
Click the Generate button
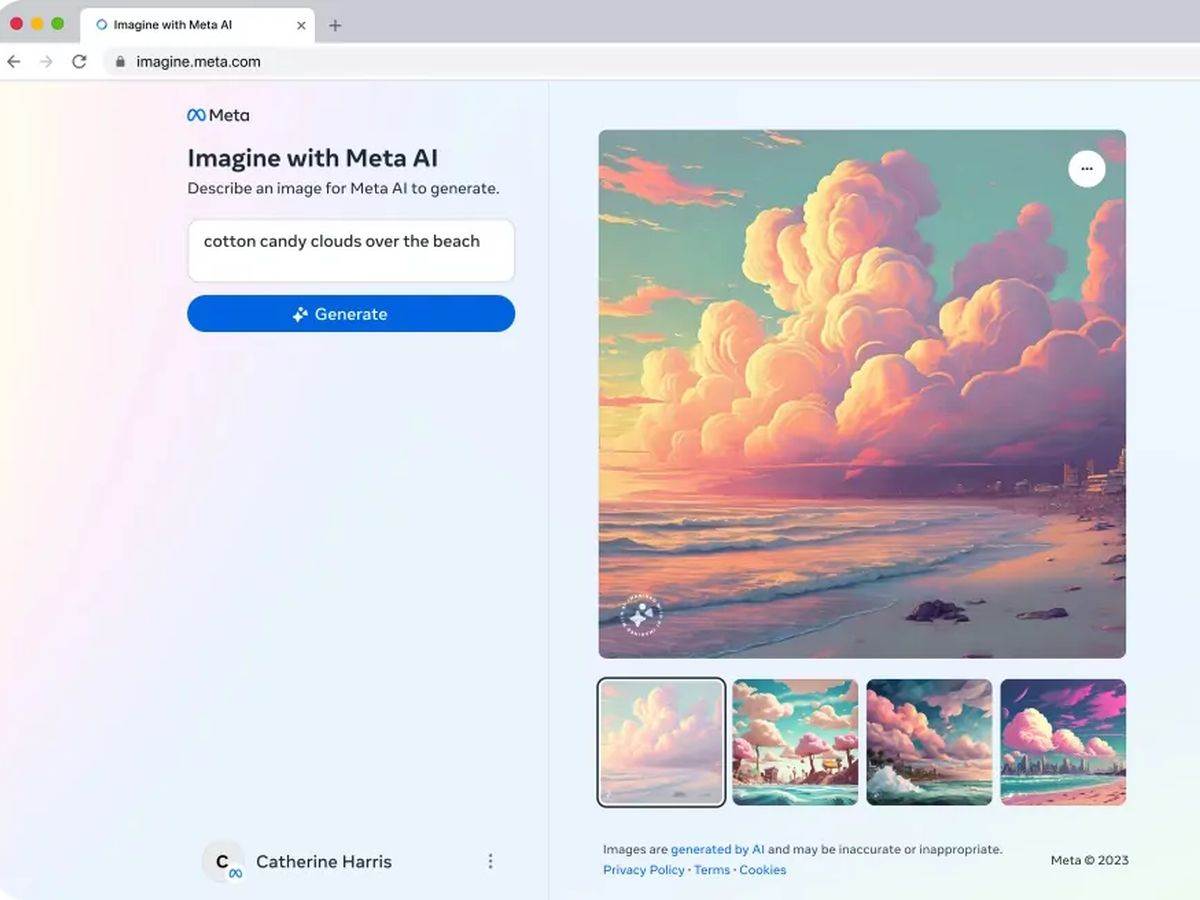pyautogui.click(x=350, y=313)
